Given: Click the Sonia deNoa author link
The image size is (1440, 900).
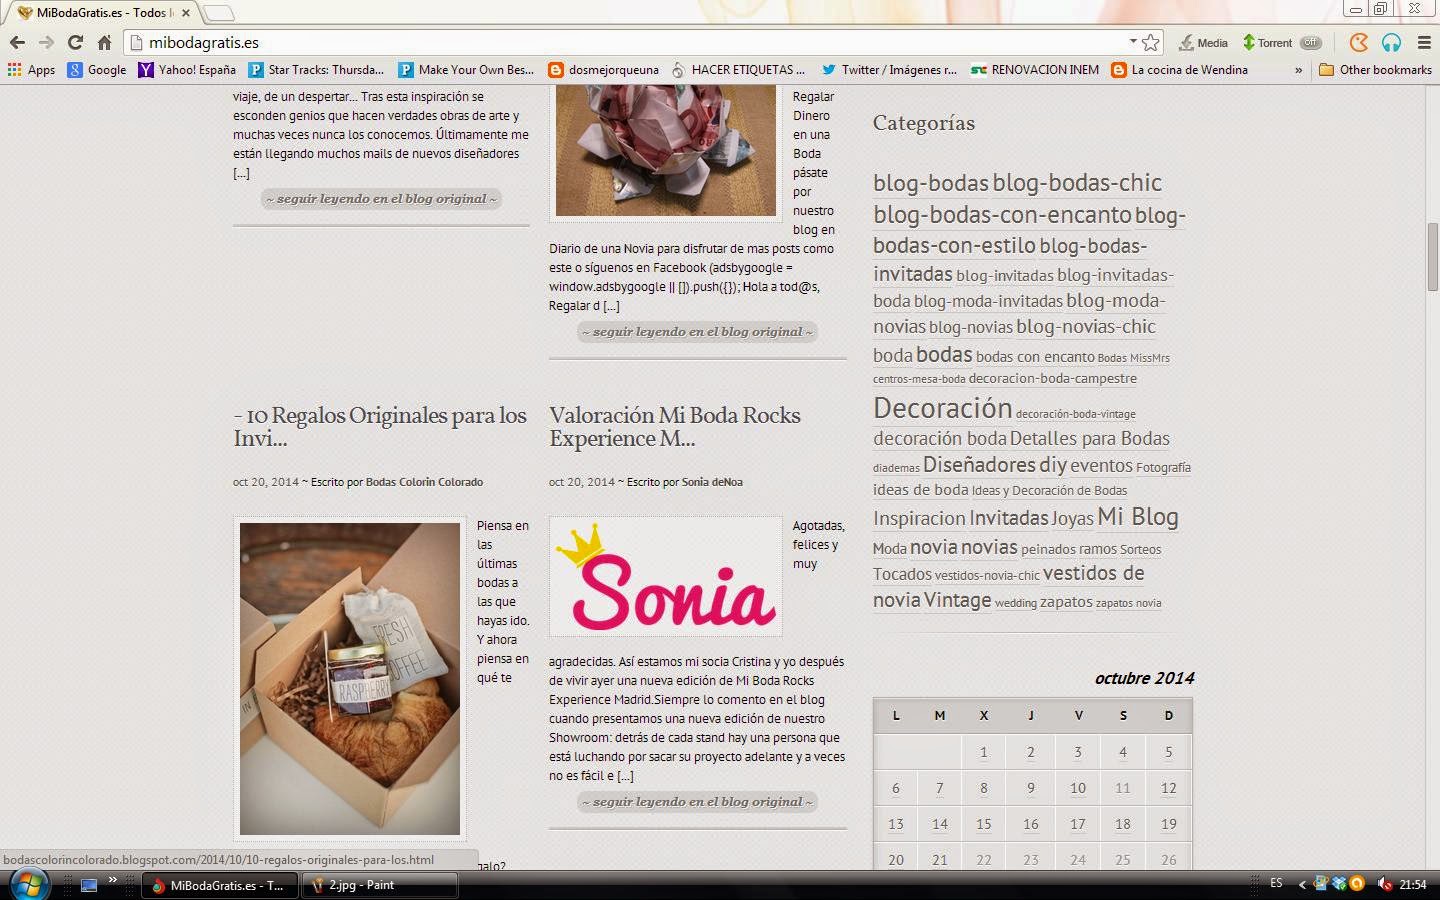Looking at the screenshot, I should [712, 482].
